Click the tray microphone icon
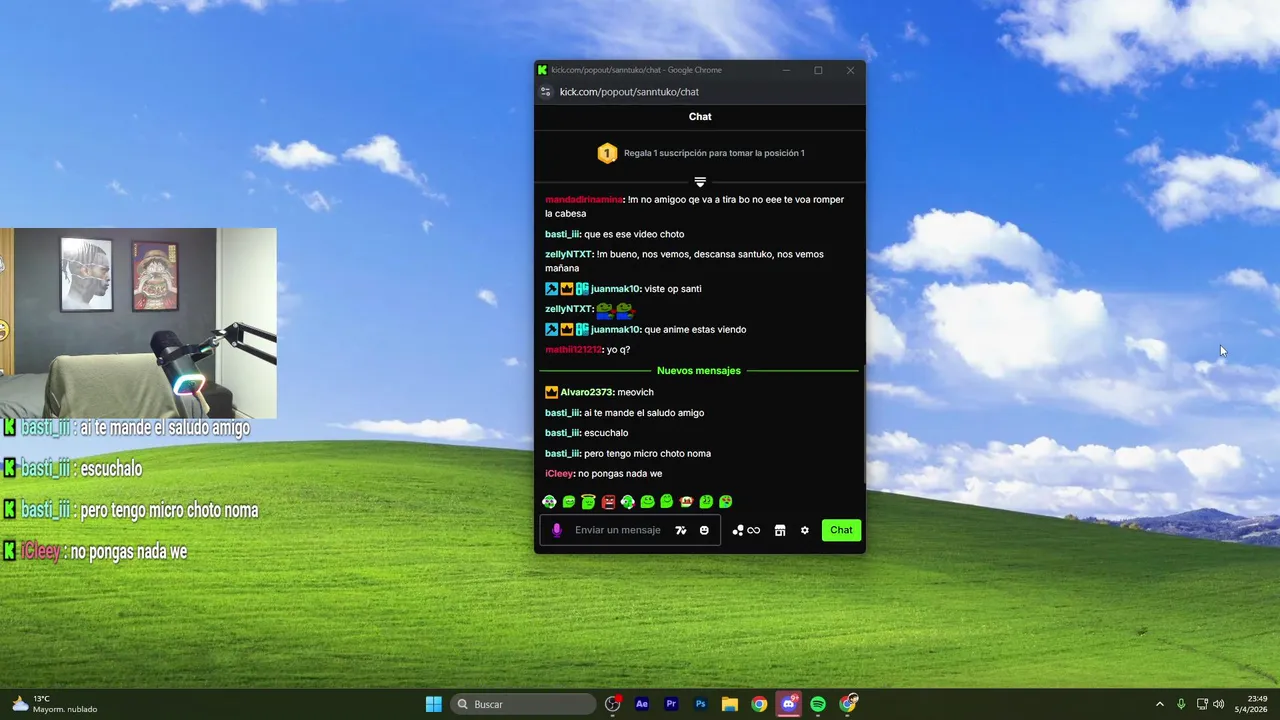 pyautogui.click(x=1181, y=704)
